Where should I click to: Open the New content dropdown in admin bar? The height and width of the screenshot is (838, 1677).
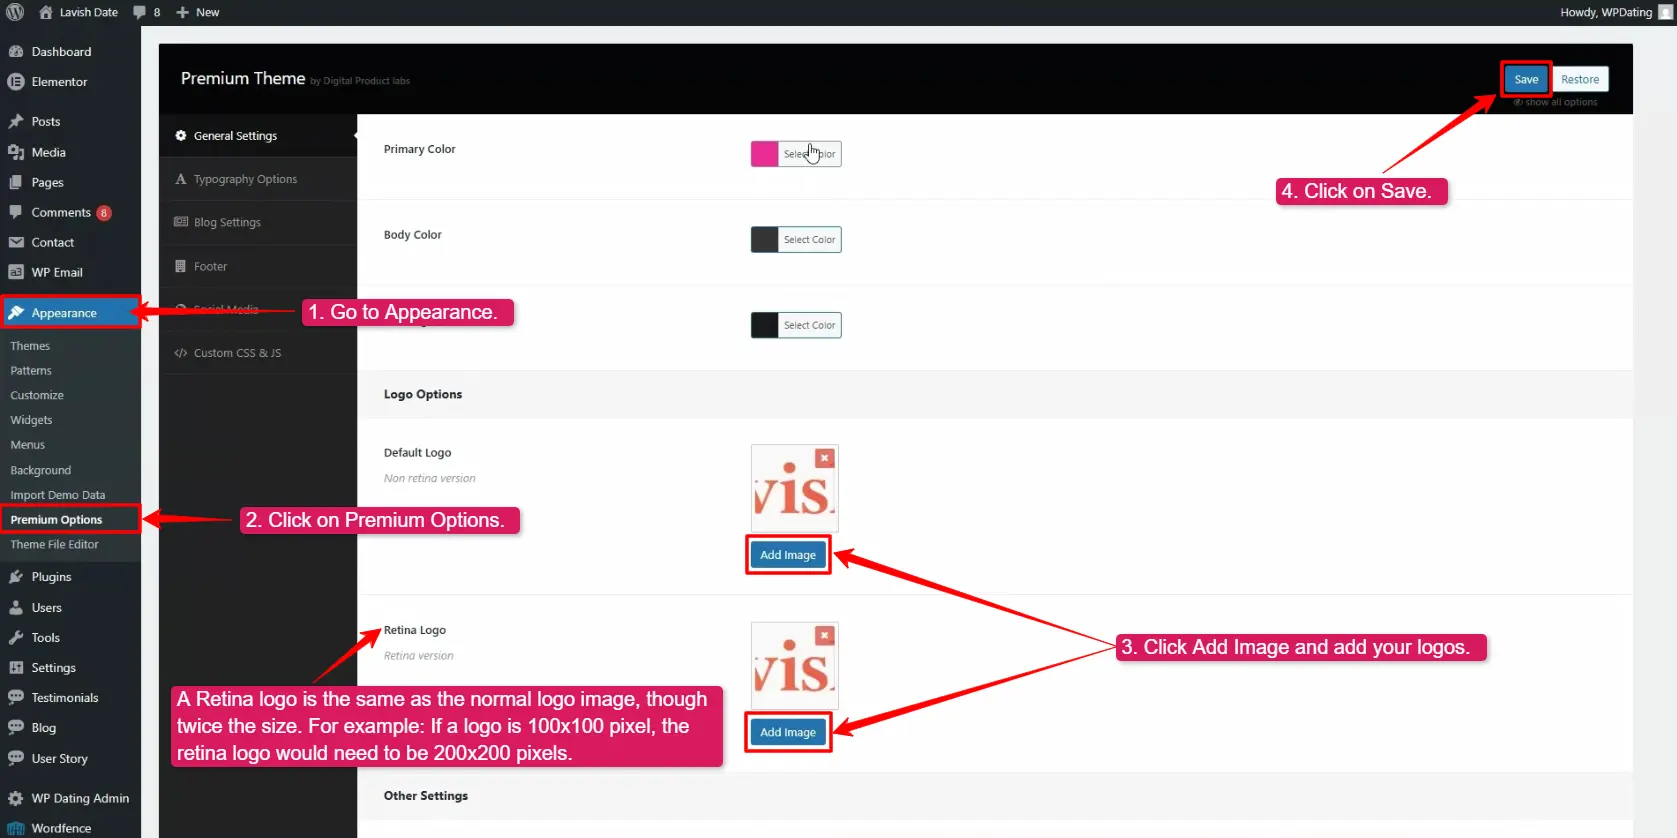198,12
